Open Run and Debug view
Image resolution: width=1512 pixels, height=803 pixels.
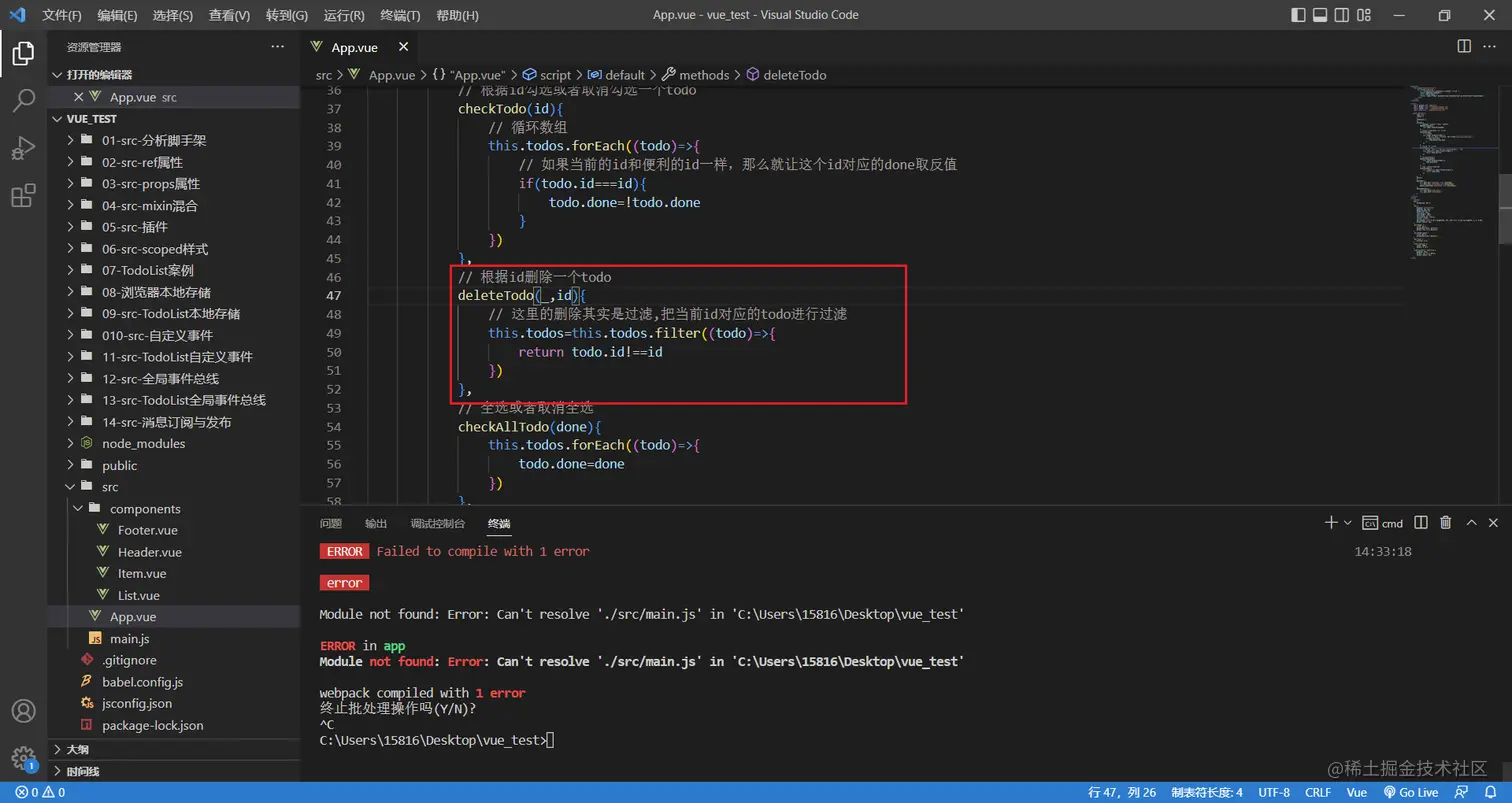(x=23, y=148)
